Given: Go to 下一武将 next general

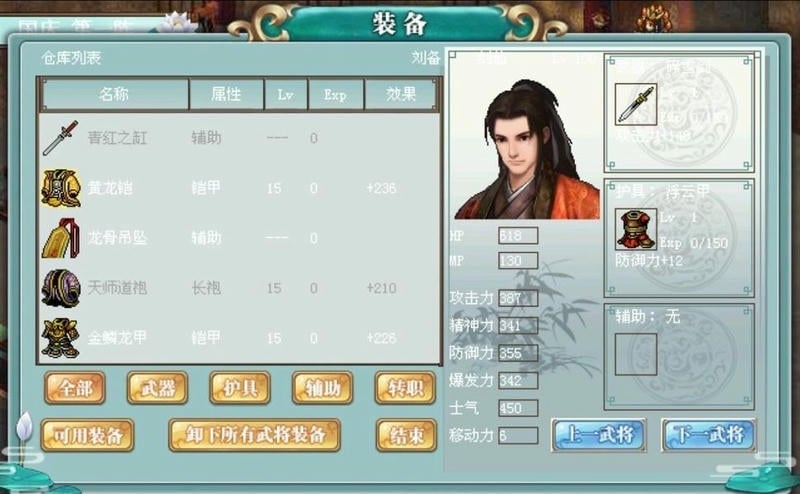Looking at the screenshot, I should coord(709,435).
